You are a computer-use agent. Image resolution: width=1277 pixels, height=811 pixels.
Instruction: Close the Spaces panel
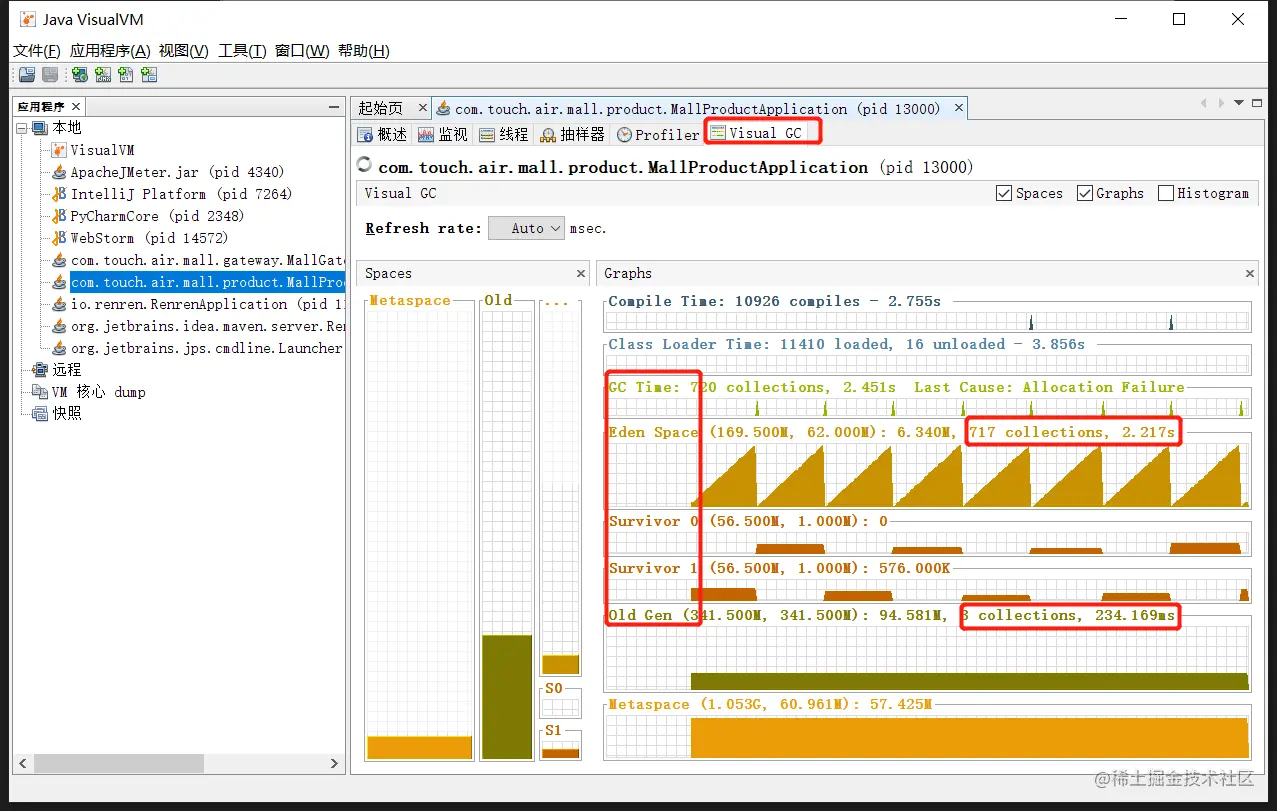(x=581, y=273)
